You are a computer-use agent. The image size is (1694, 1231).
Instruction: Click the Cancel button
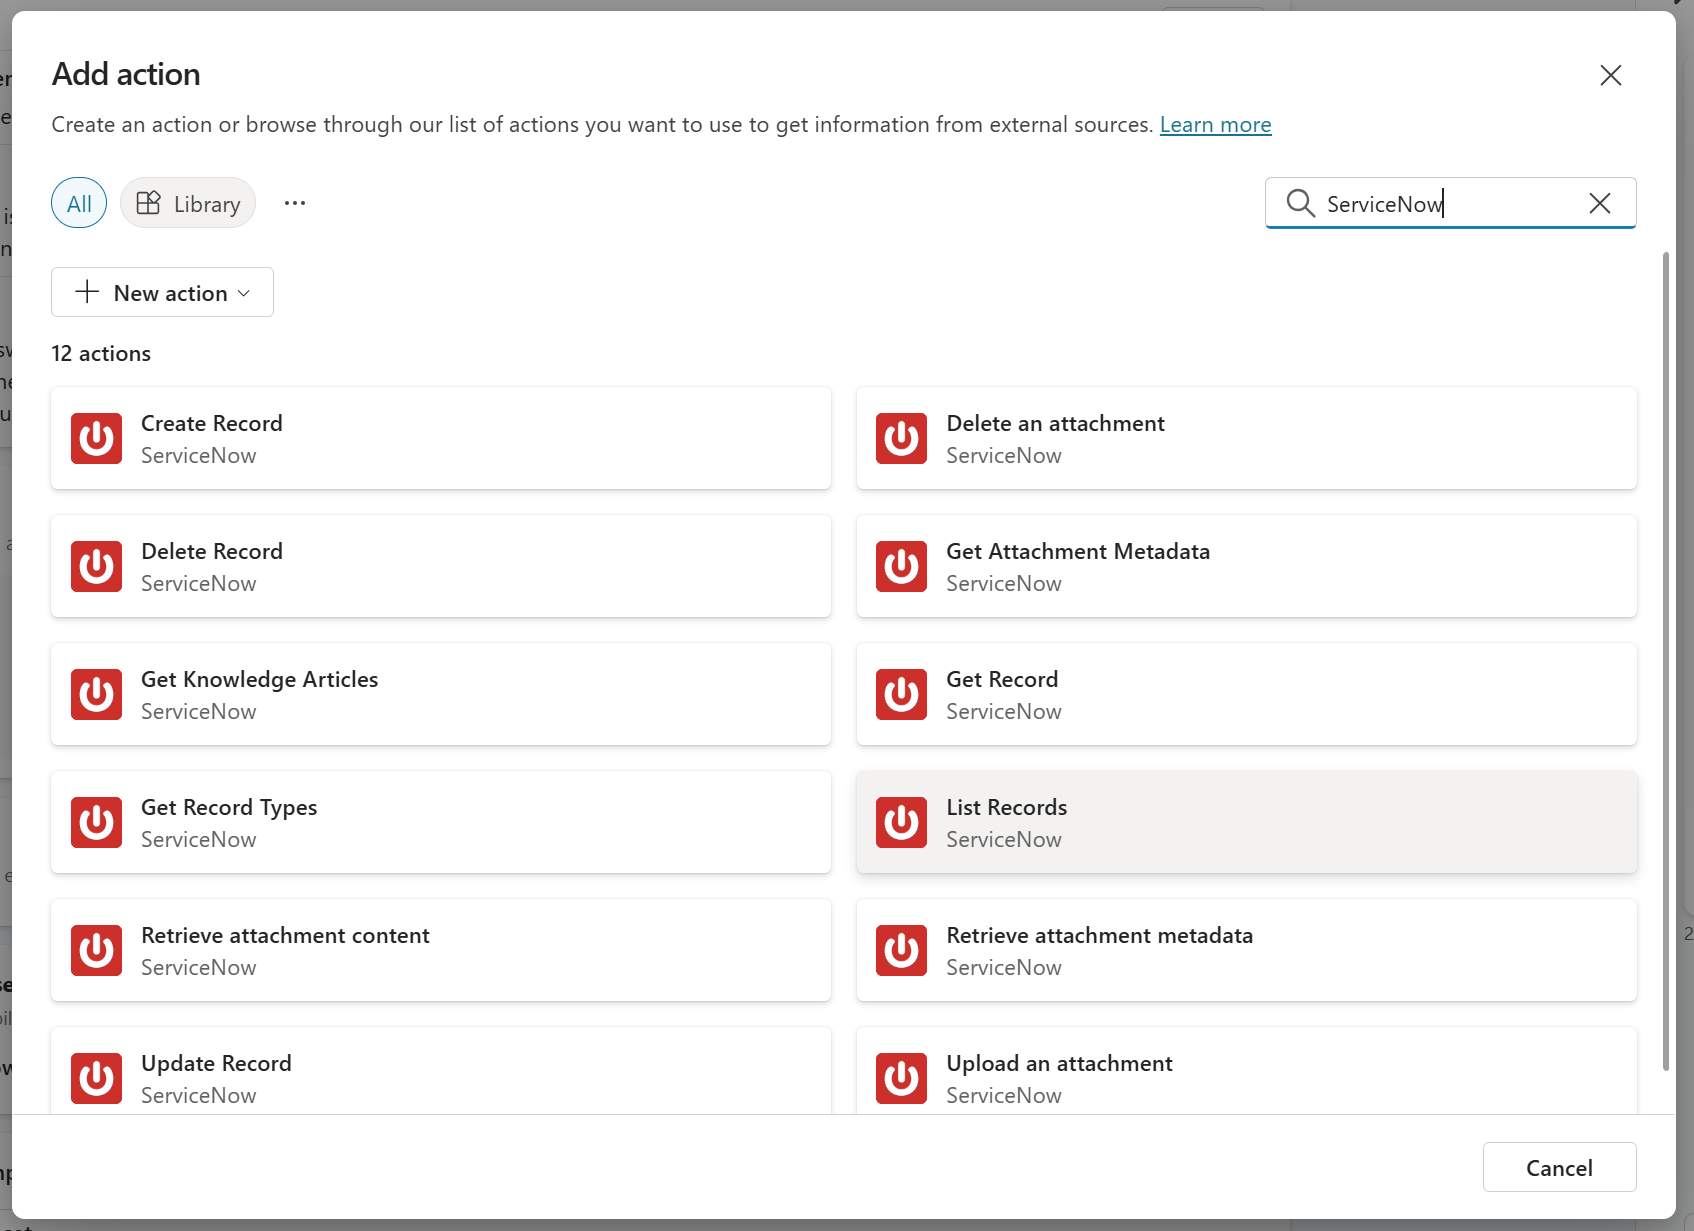click(1559, 1167)
